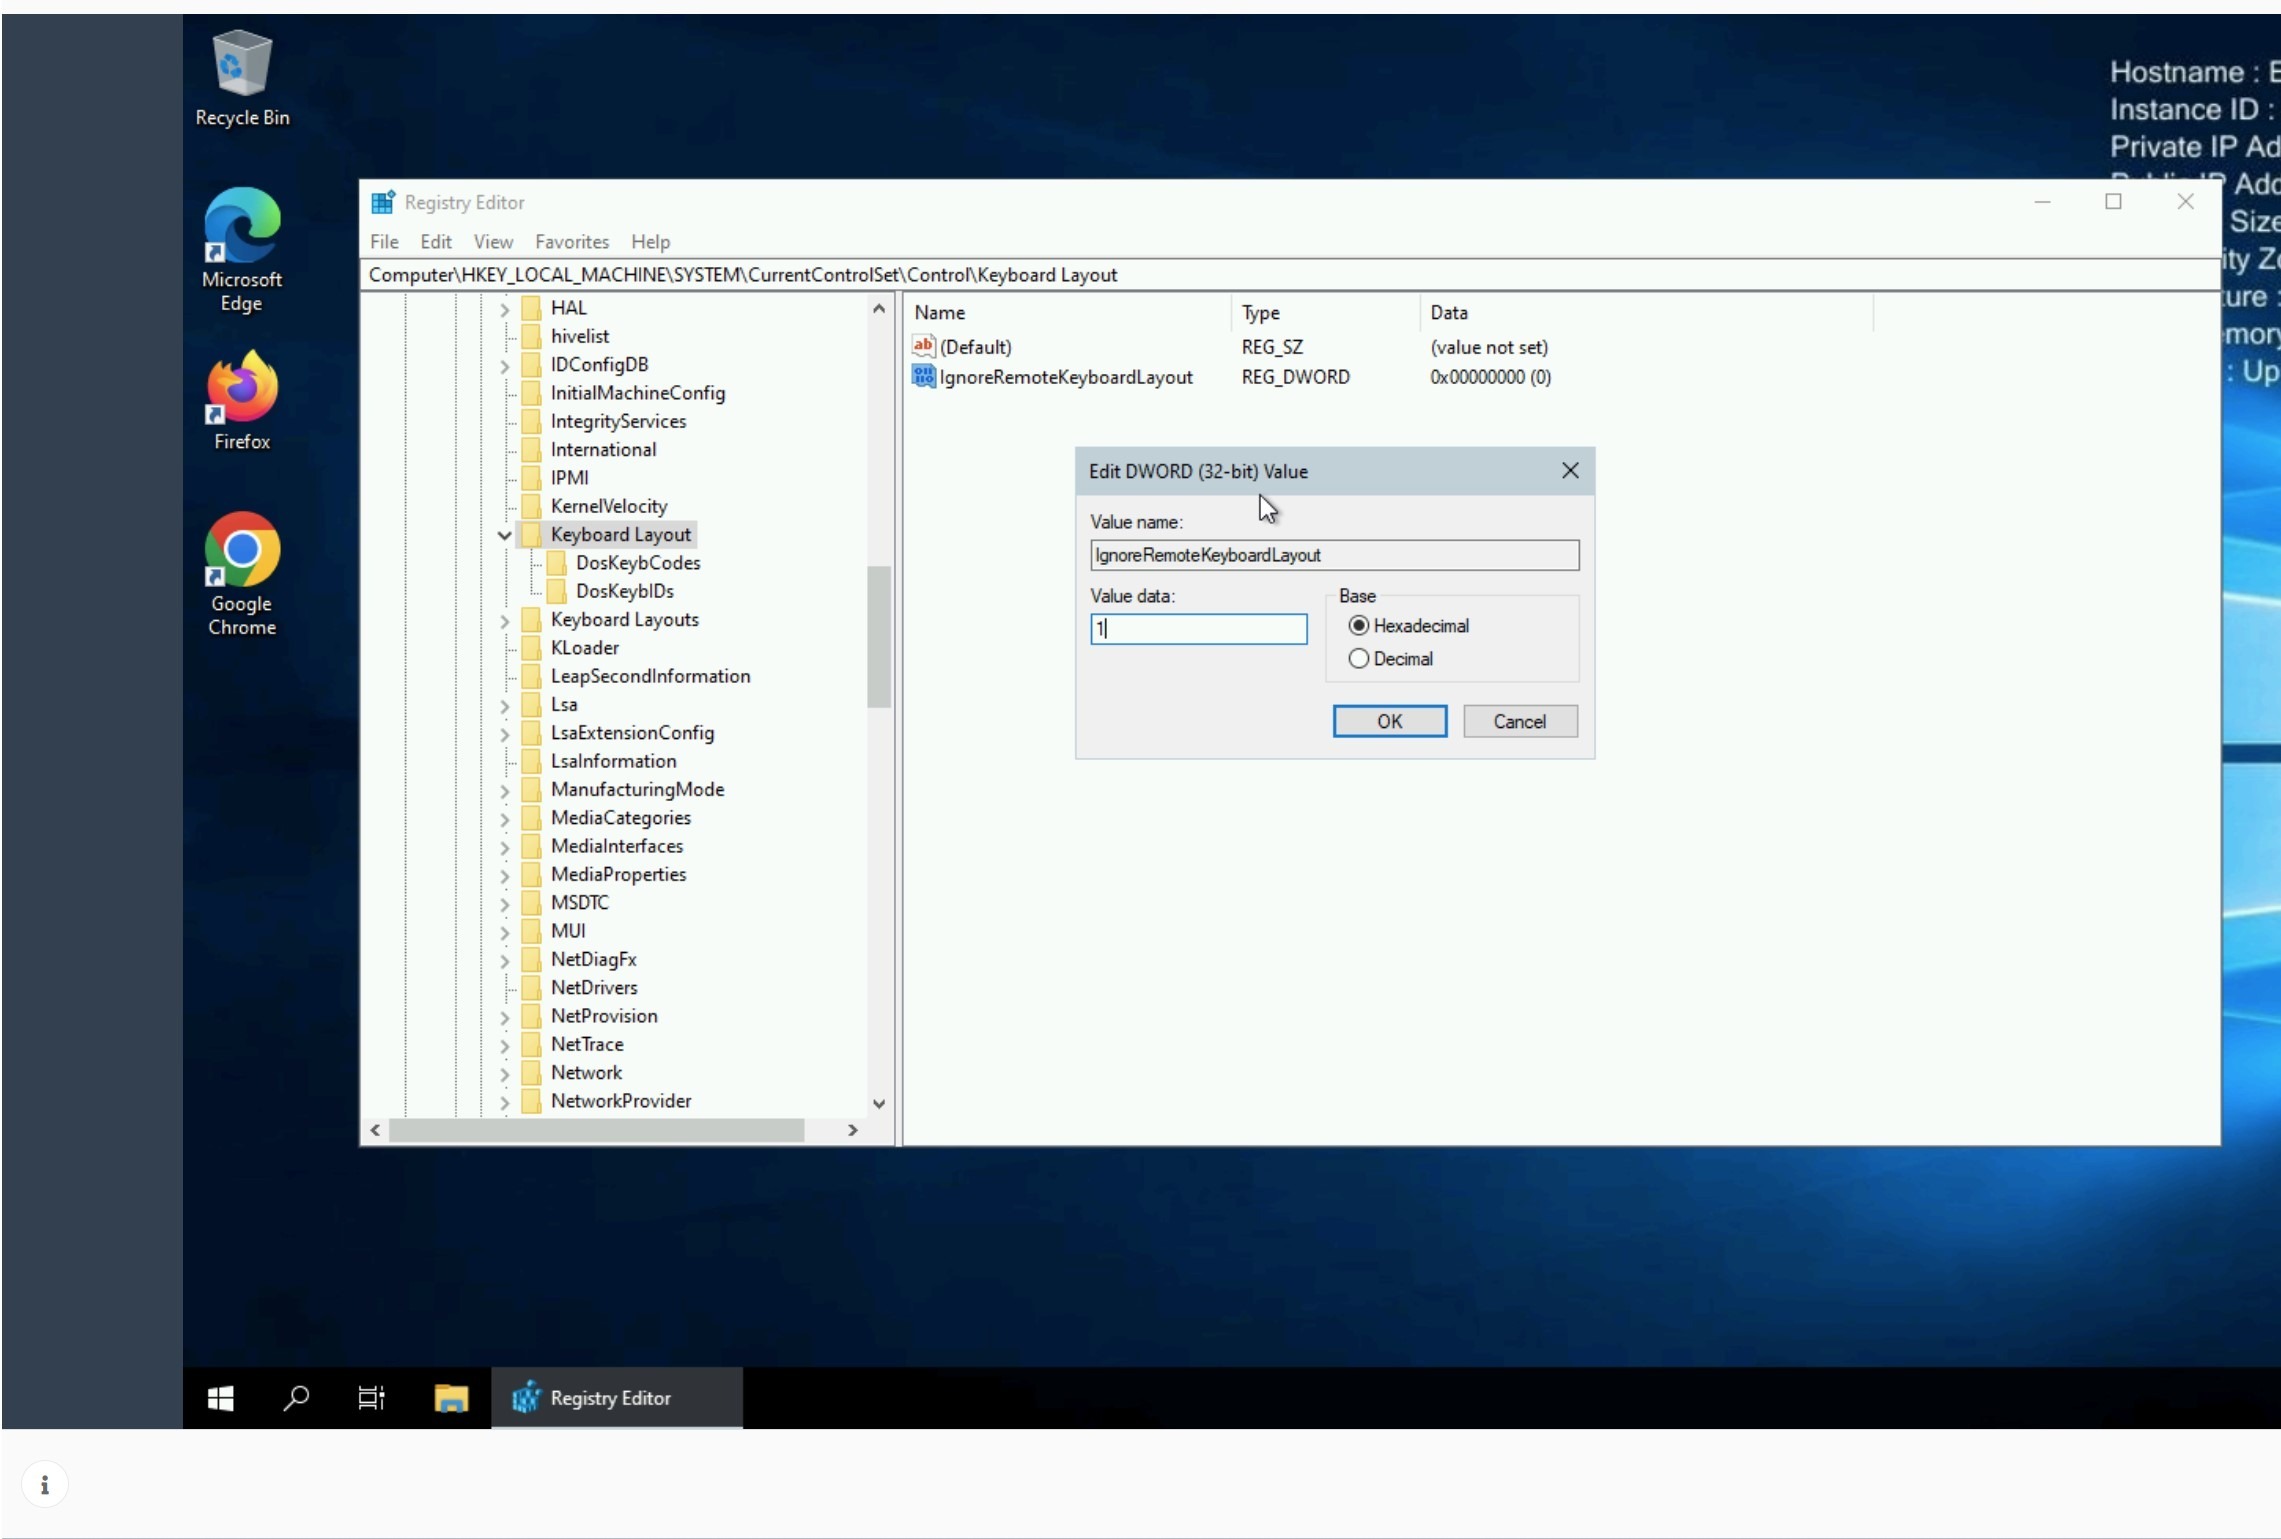Select the (Default) value row name
This screenshot has width=2281, height=1539.
click(x=975, y=347)
